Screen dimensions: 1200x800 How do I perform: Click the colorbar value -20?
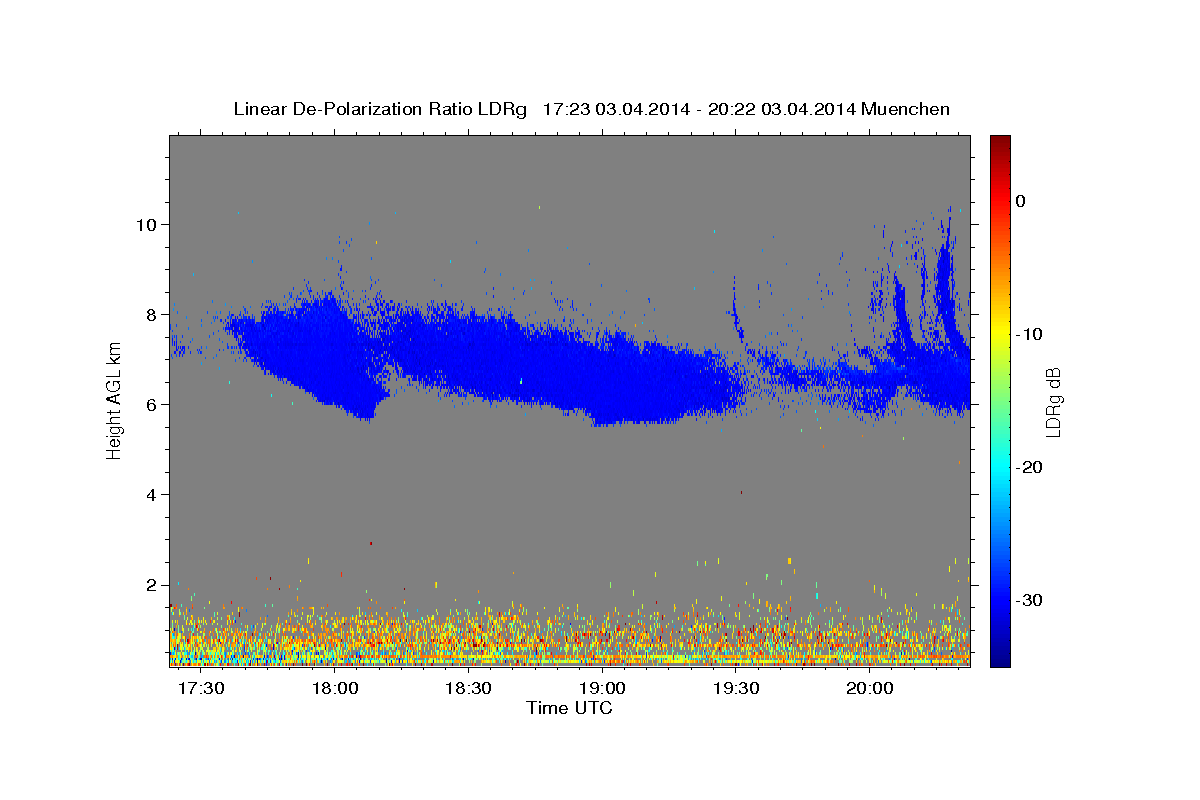tap(1029, 467)
